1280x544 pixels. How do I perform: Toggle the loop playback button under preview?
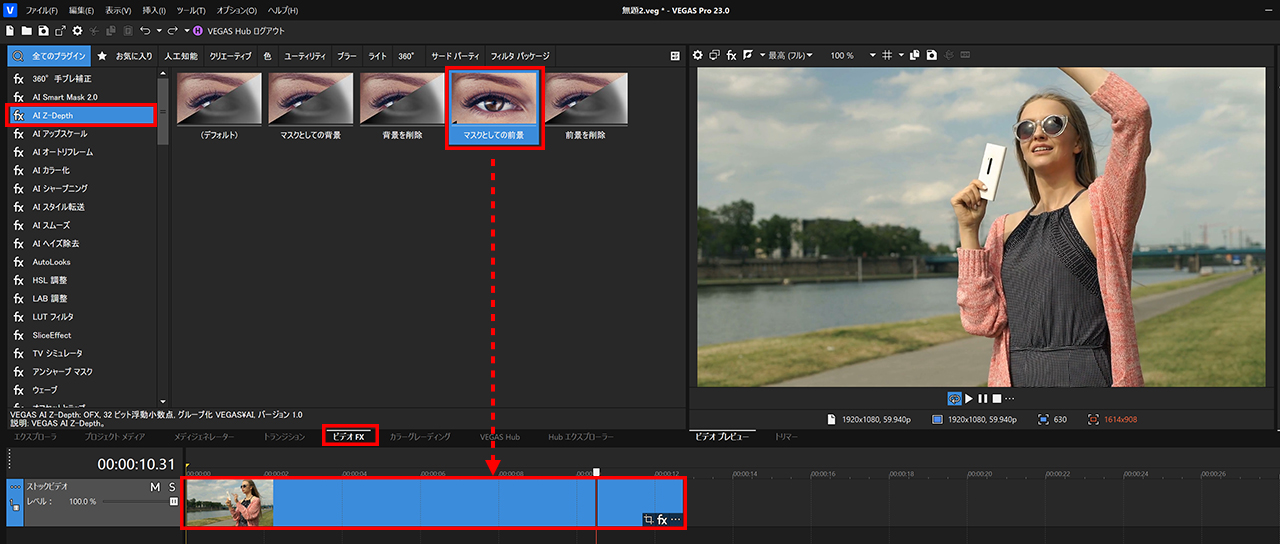[953, 398]
